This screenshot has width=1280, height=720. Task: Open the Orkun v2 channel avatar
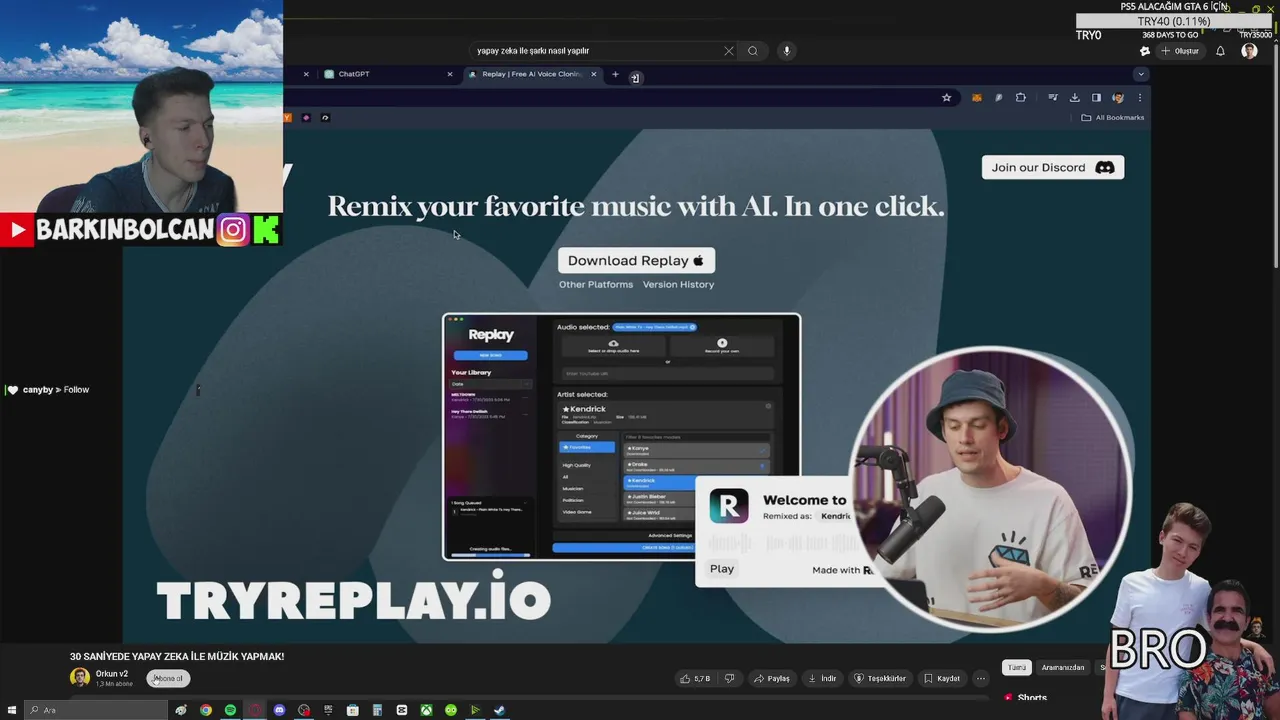click(x=80, y=678)
